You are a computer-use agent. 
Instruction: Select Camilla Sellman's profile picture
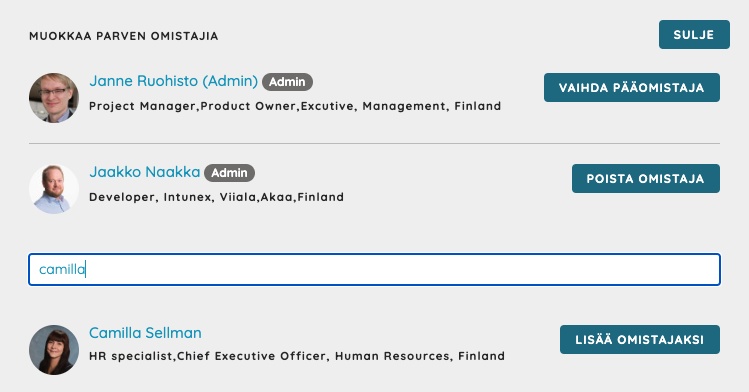(54, 350)
